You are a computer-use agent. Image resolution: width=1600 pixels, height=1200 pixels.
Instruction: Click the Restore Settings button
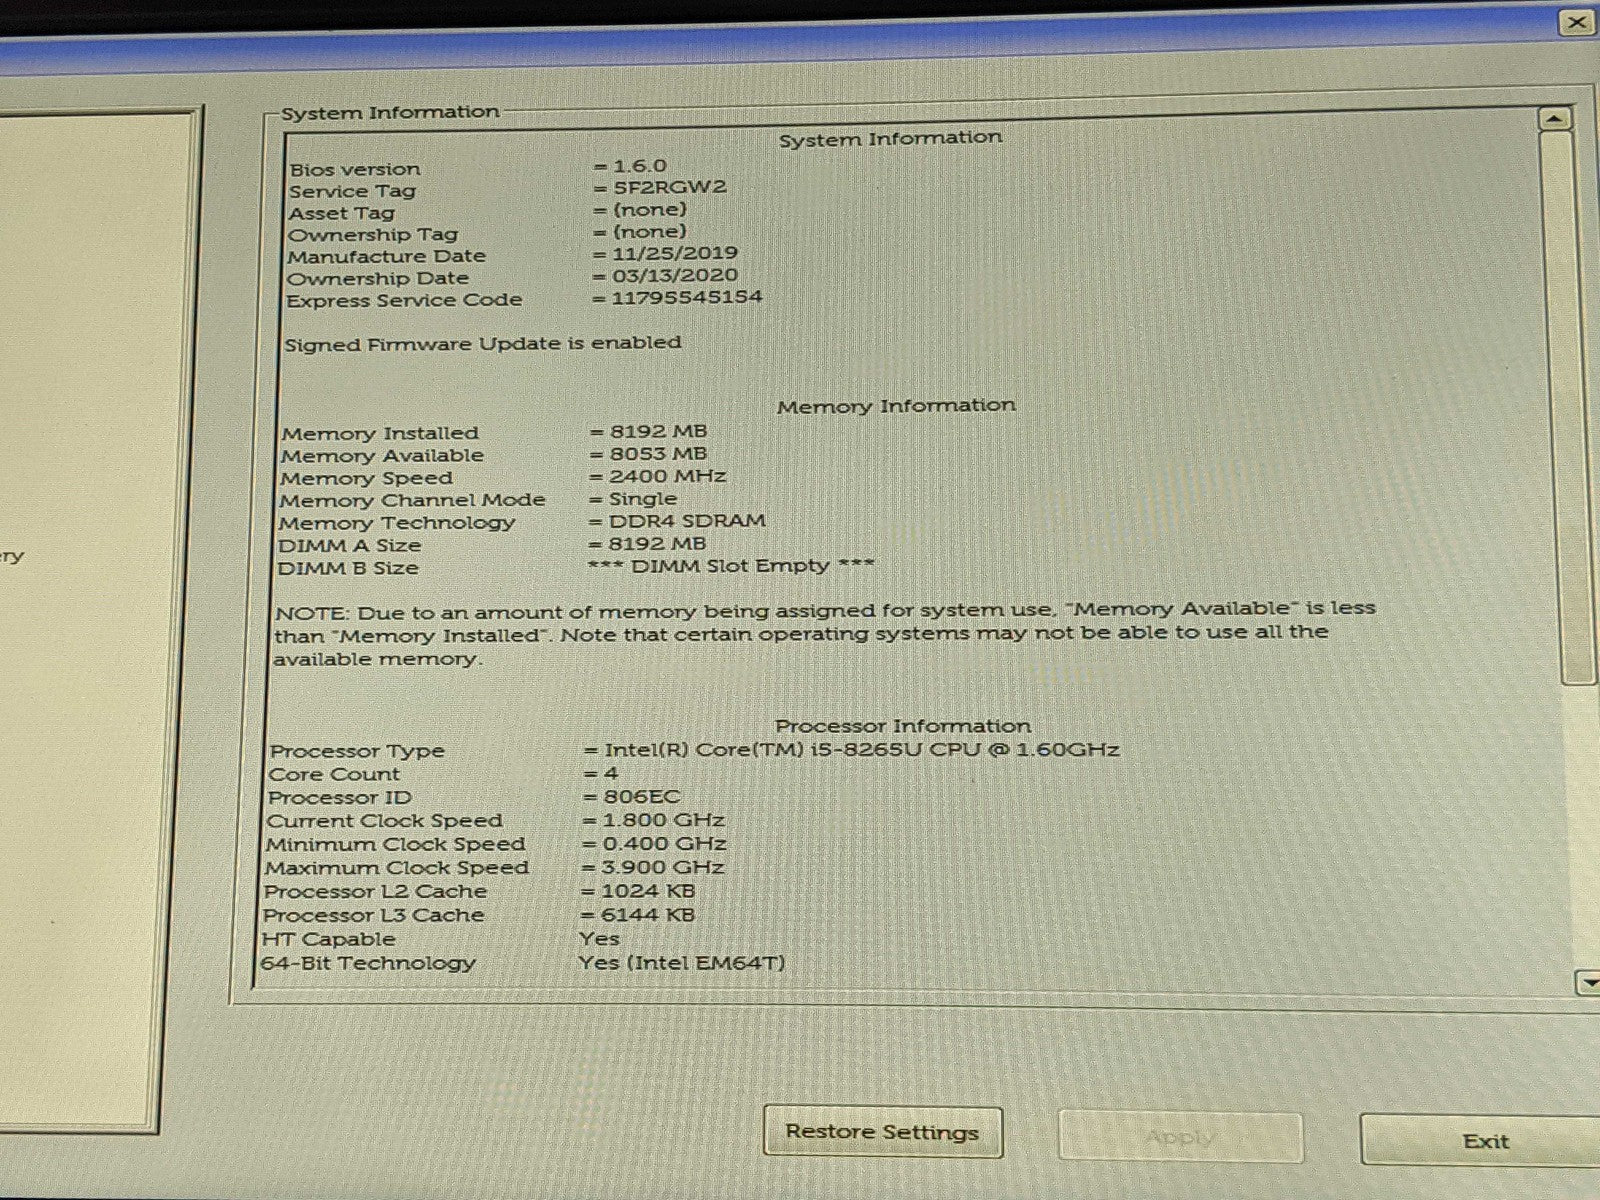[882, 1132]
